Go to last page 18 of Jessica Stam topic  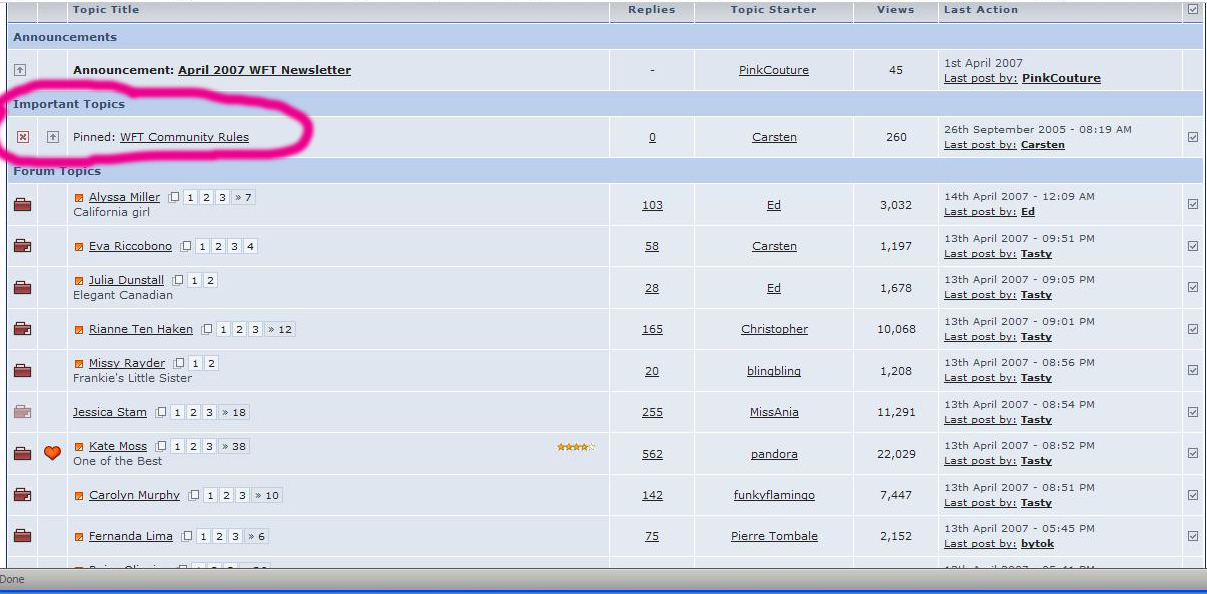[x=234, y=412]
